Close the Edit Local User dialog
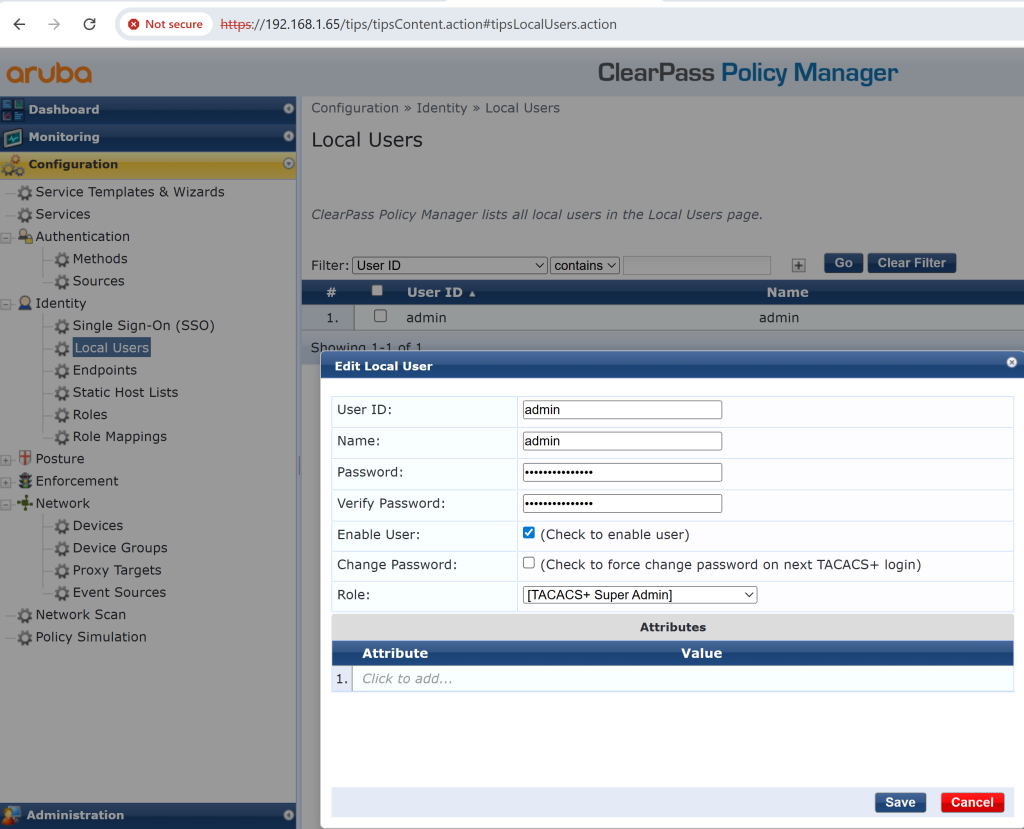 click(1011, 363)
